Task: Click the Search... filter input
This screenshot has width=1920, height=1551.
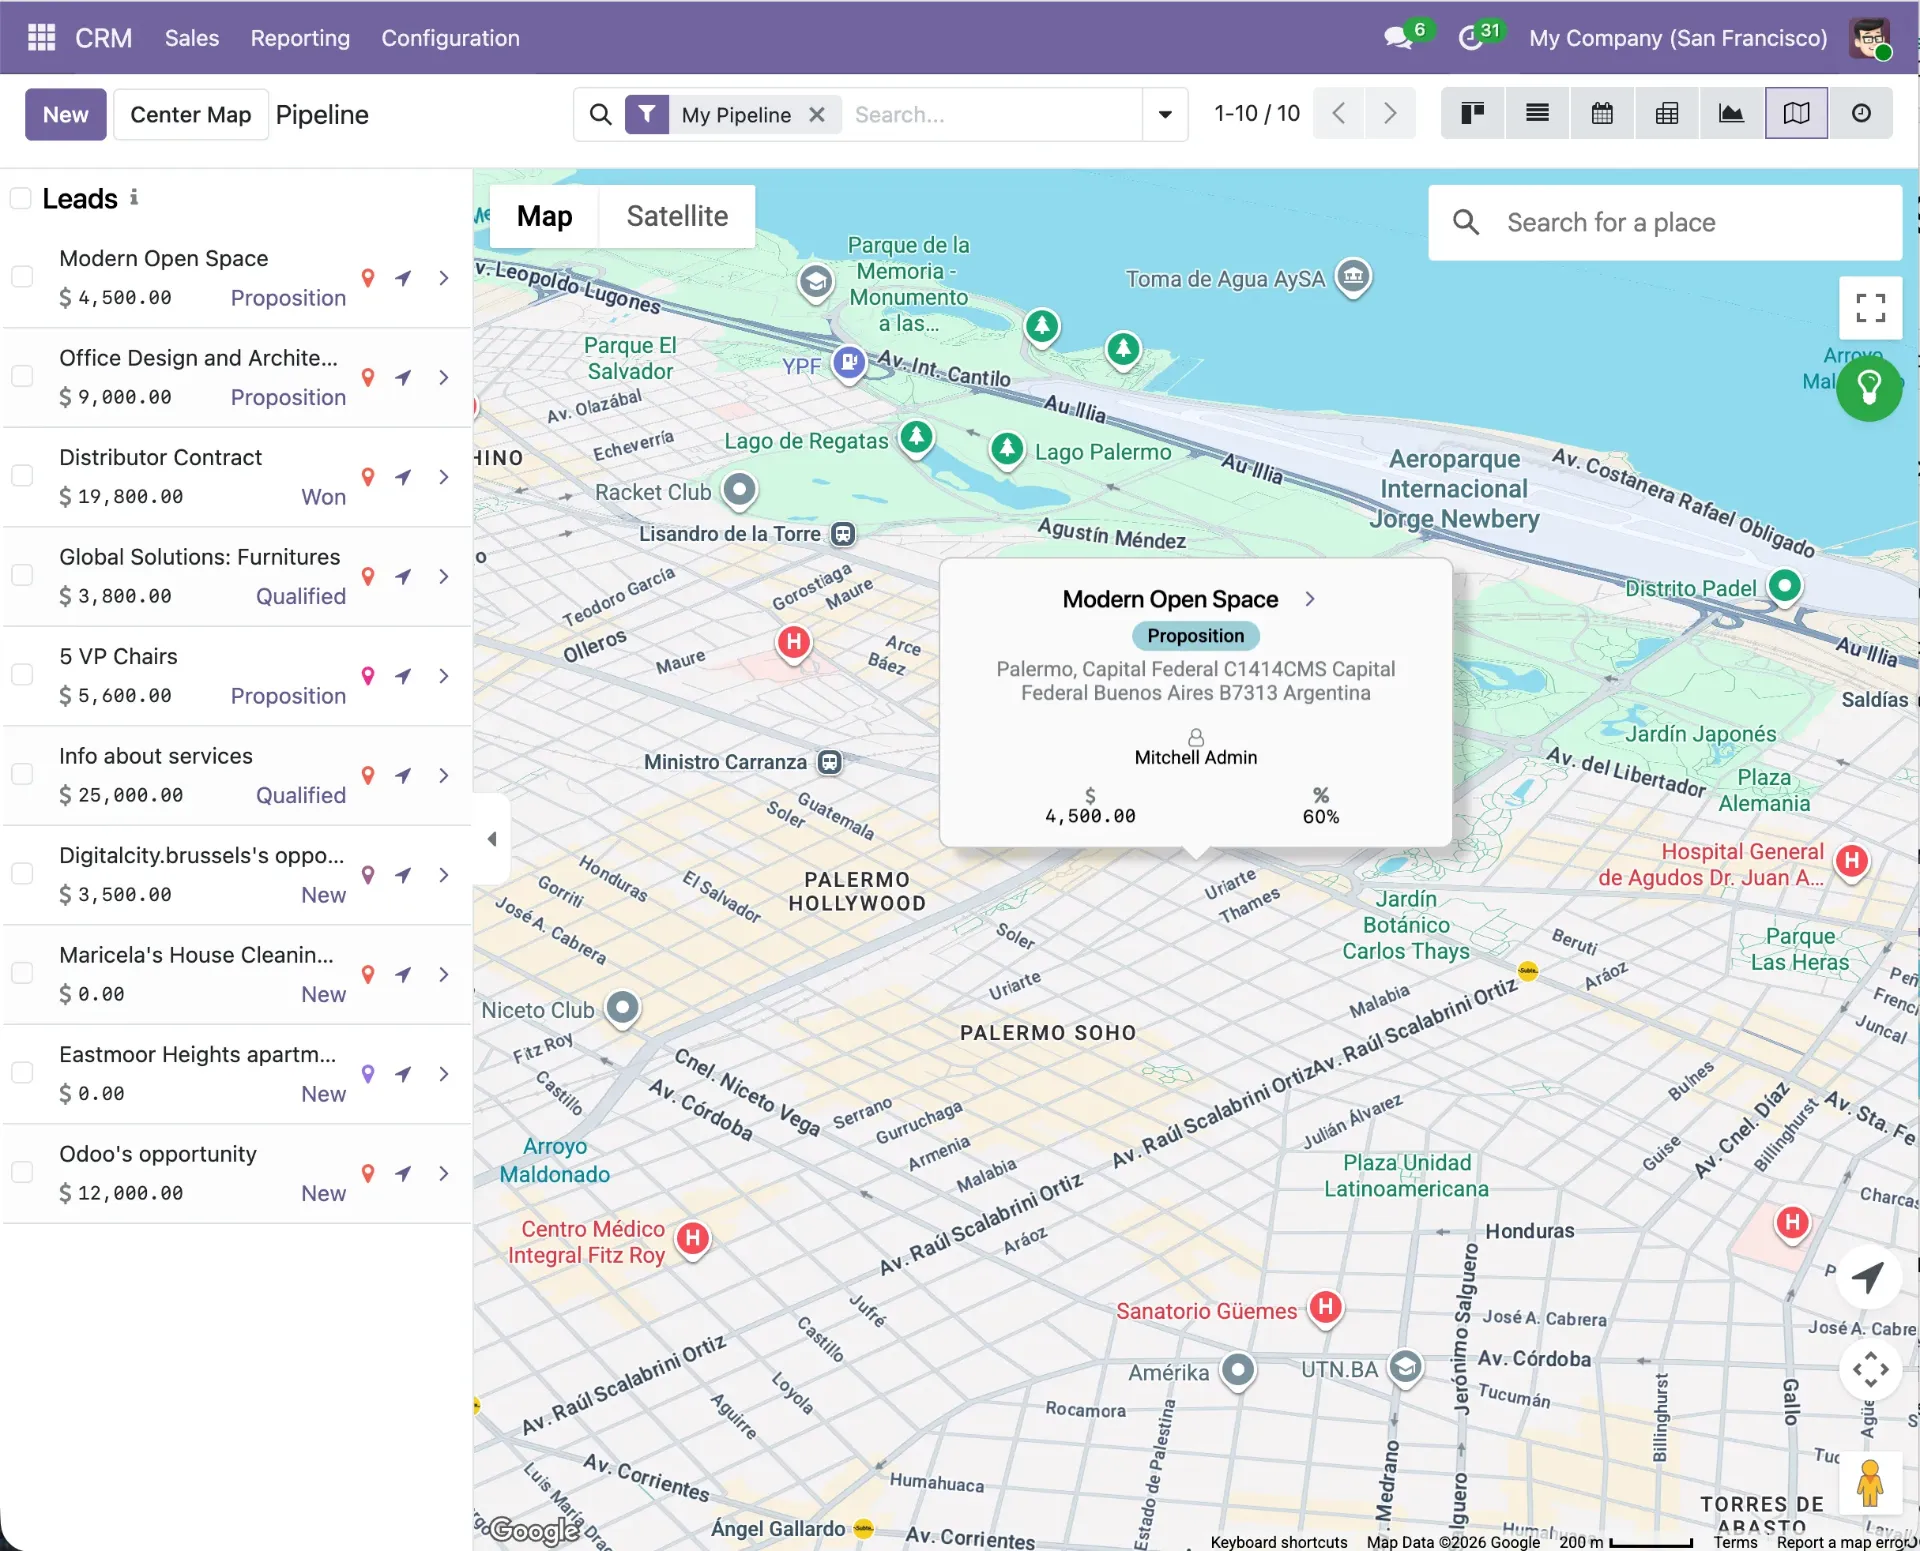Action: [991, 115]
